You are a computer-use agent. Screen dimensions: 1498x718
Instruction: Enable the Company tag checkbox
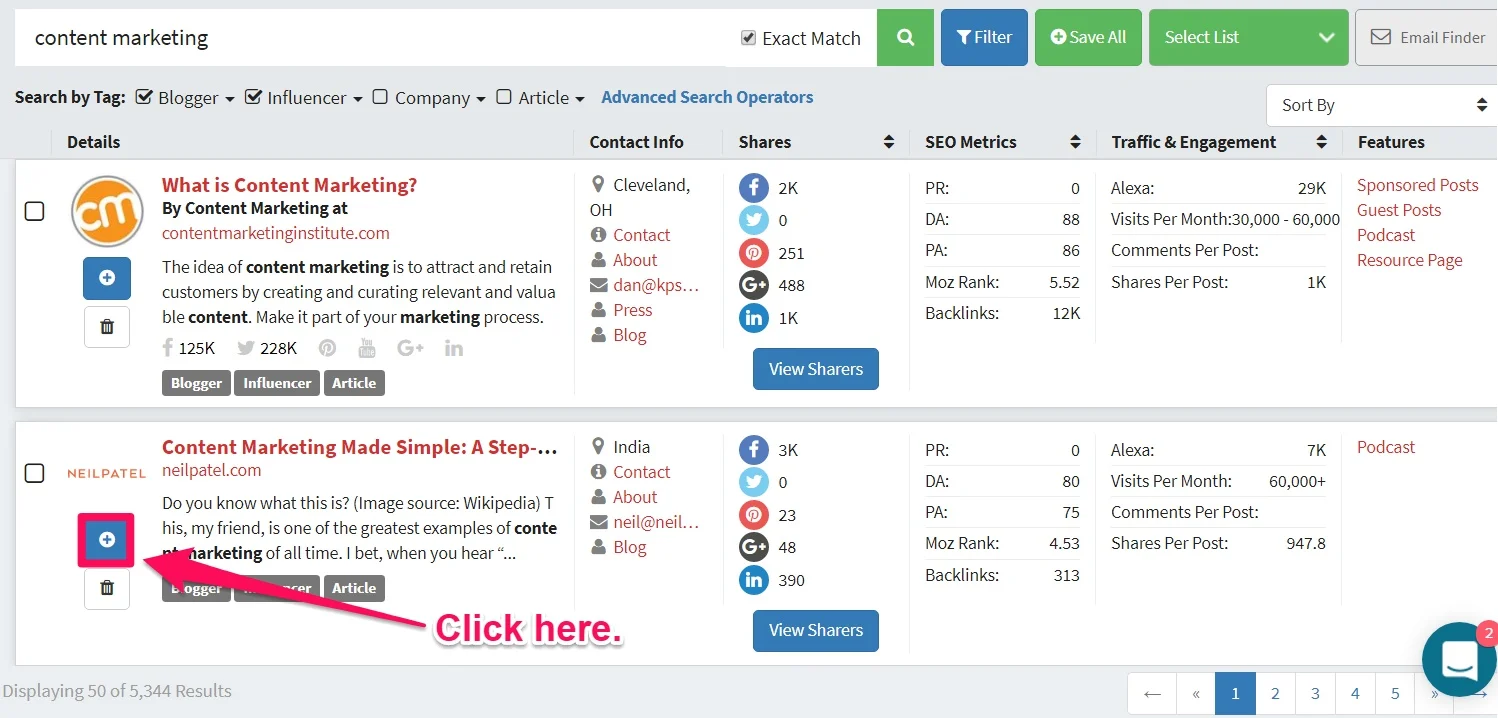click(380, 97)
